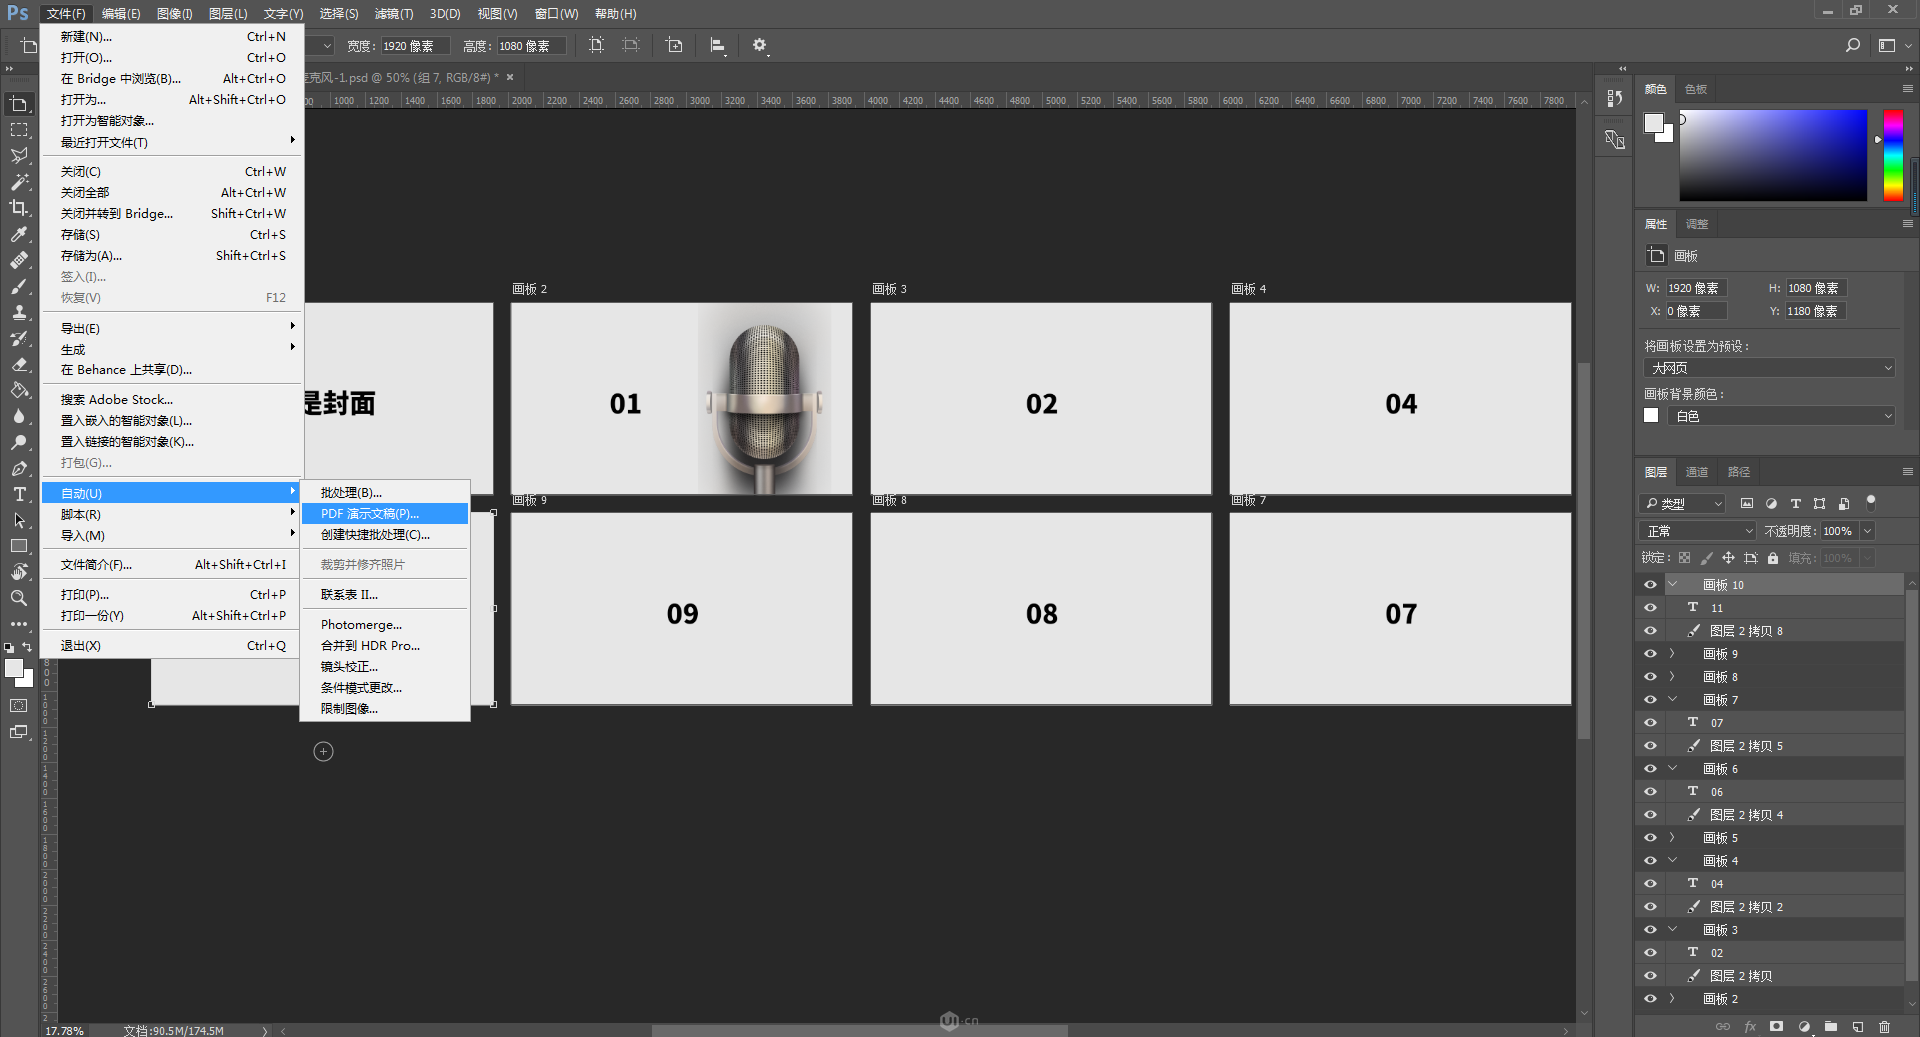Select the Brush tool
1920x1037 pixels.
pos(19,286)
